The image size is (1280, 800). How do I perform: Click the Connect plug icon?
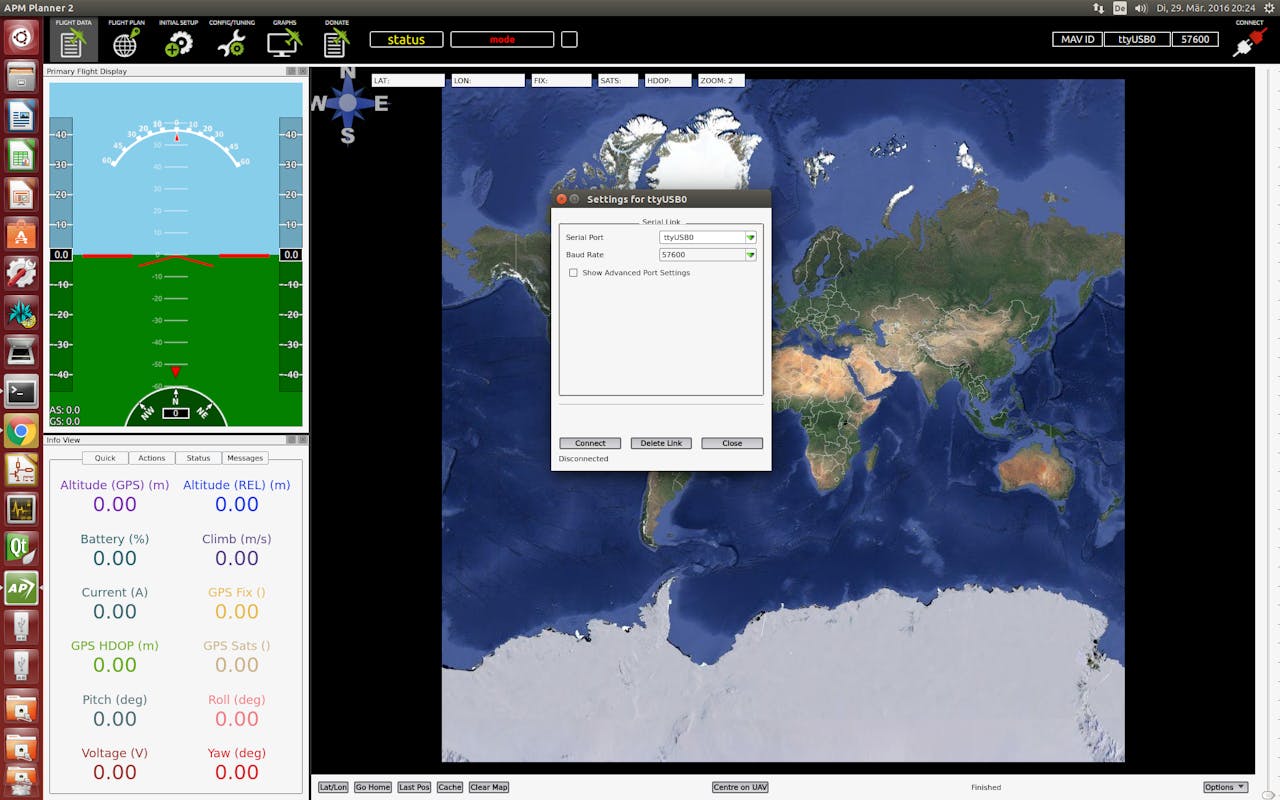click(1249, 43)
